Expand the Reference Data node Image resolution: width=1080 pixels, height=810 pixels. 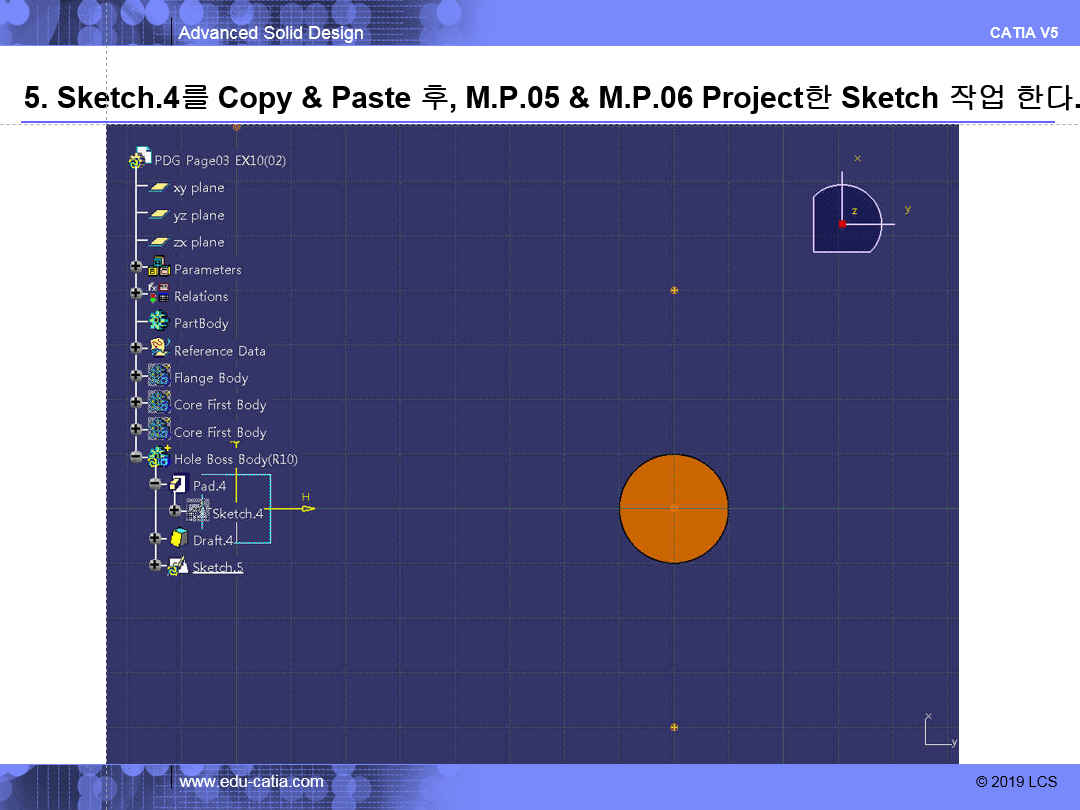(136, 350)
